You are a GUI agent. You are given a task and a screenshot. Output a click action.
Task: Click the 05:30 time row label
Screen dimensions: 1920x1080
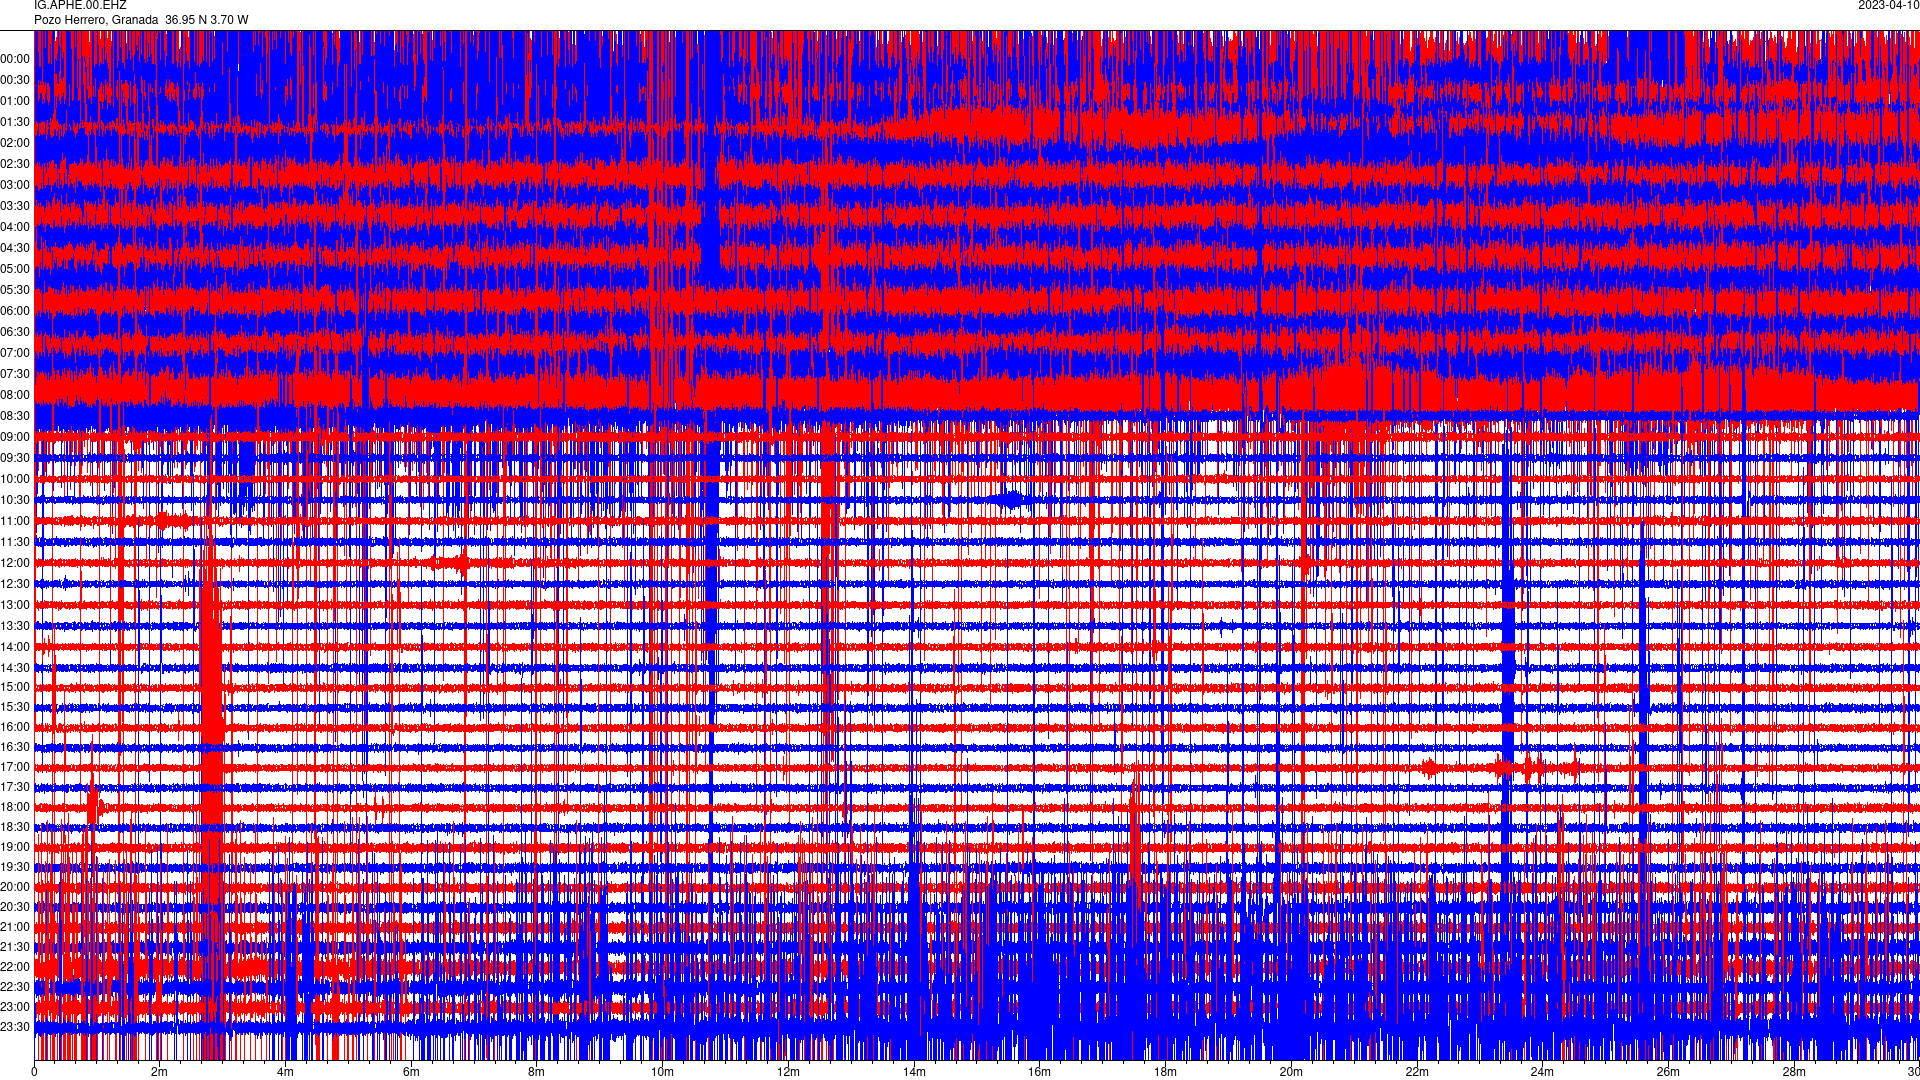[15, 290]
